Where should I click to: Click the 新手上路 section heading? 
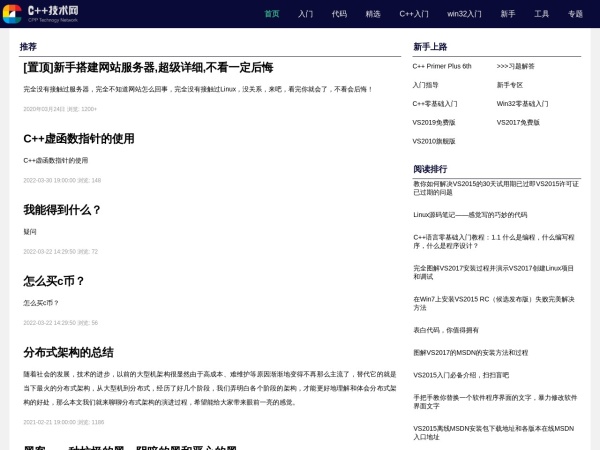430,47
